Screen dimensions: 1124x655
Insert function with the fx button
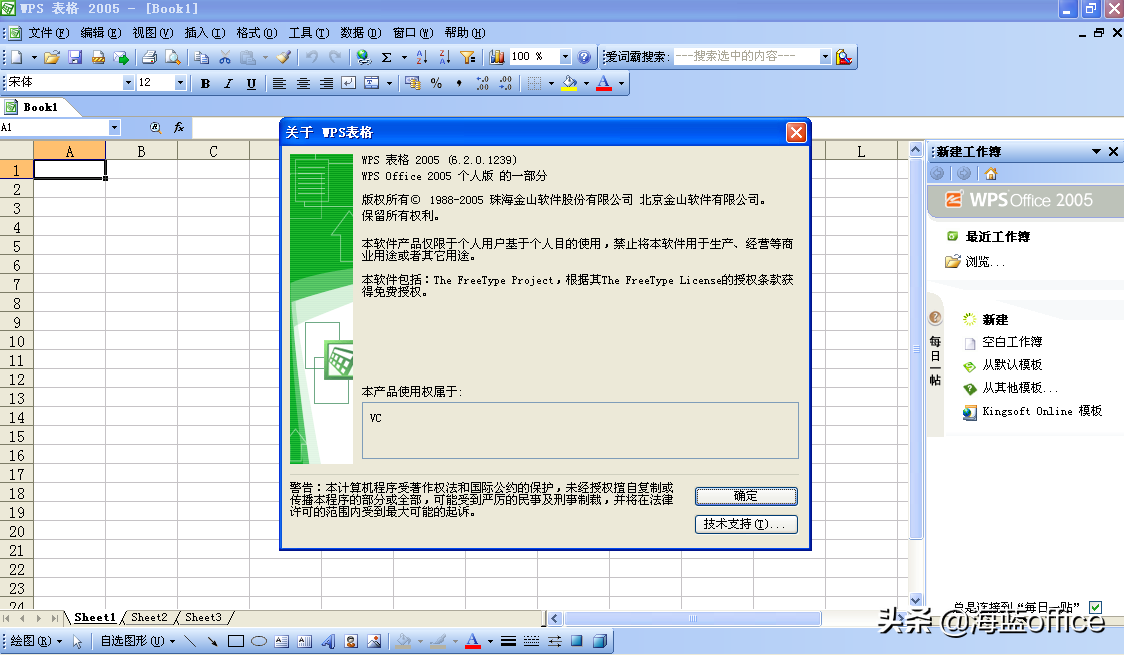tap(178, 128)
